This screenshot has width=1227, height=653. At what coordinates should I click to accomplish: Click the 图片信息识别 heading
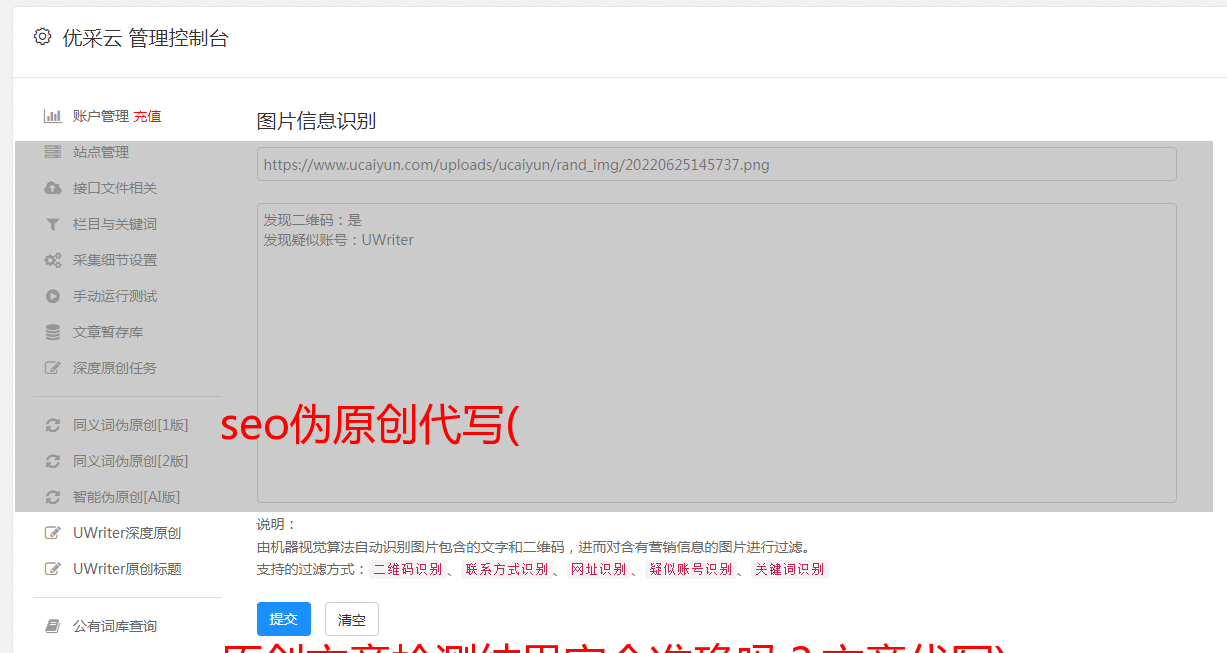pyautogui.click(x=316, y=121)
